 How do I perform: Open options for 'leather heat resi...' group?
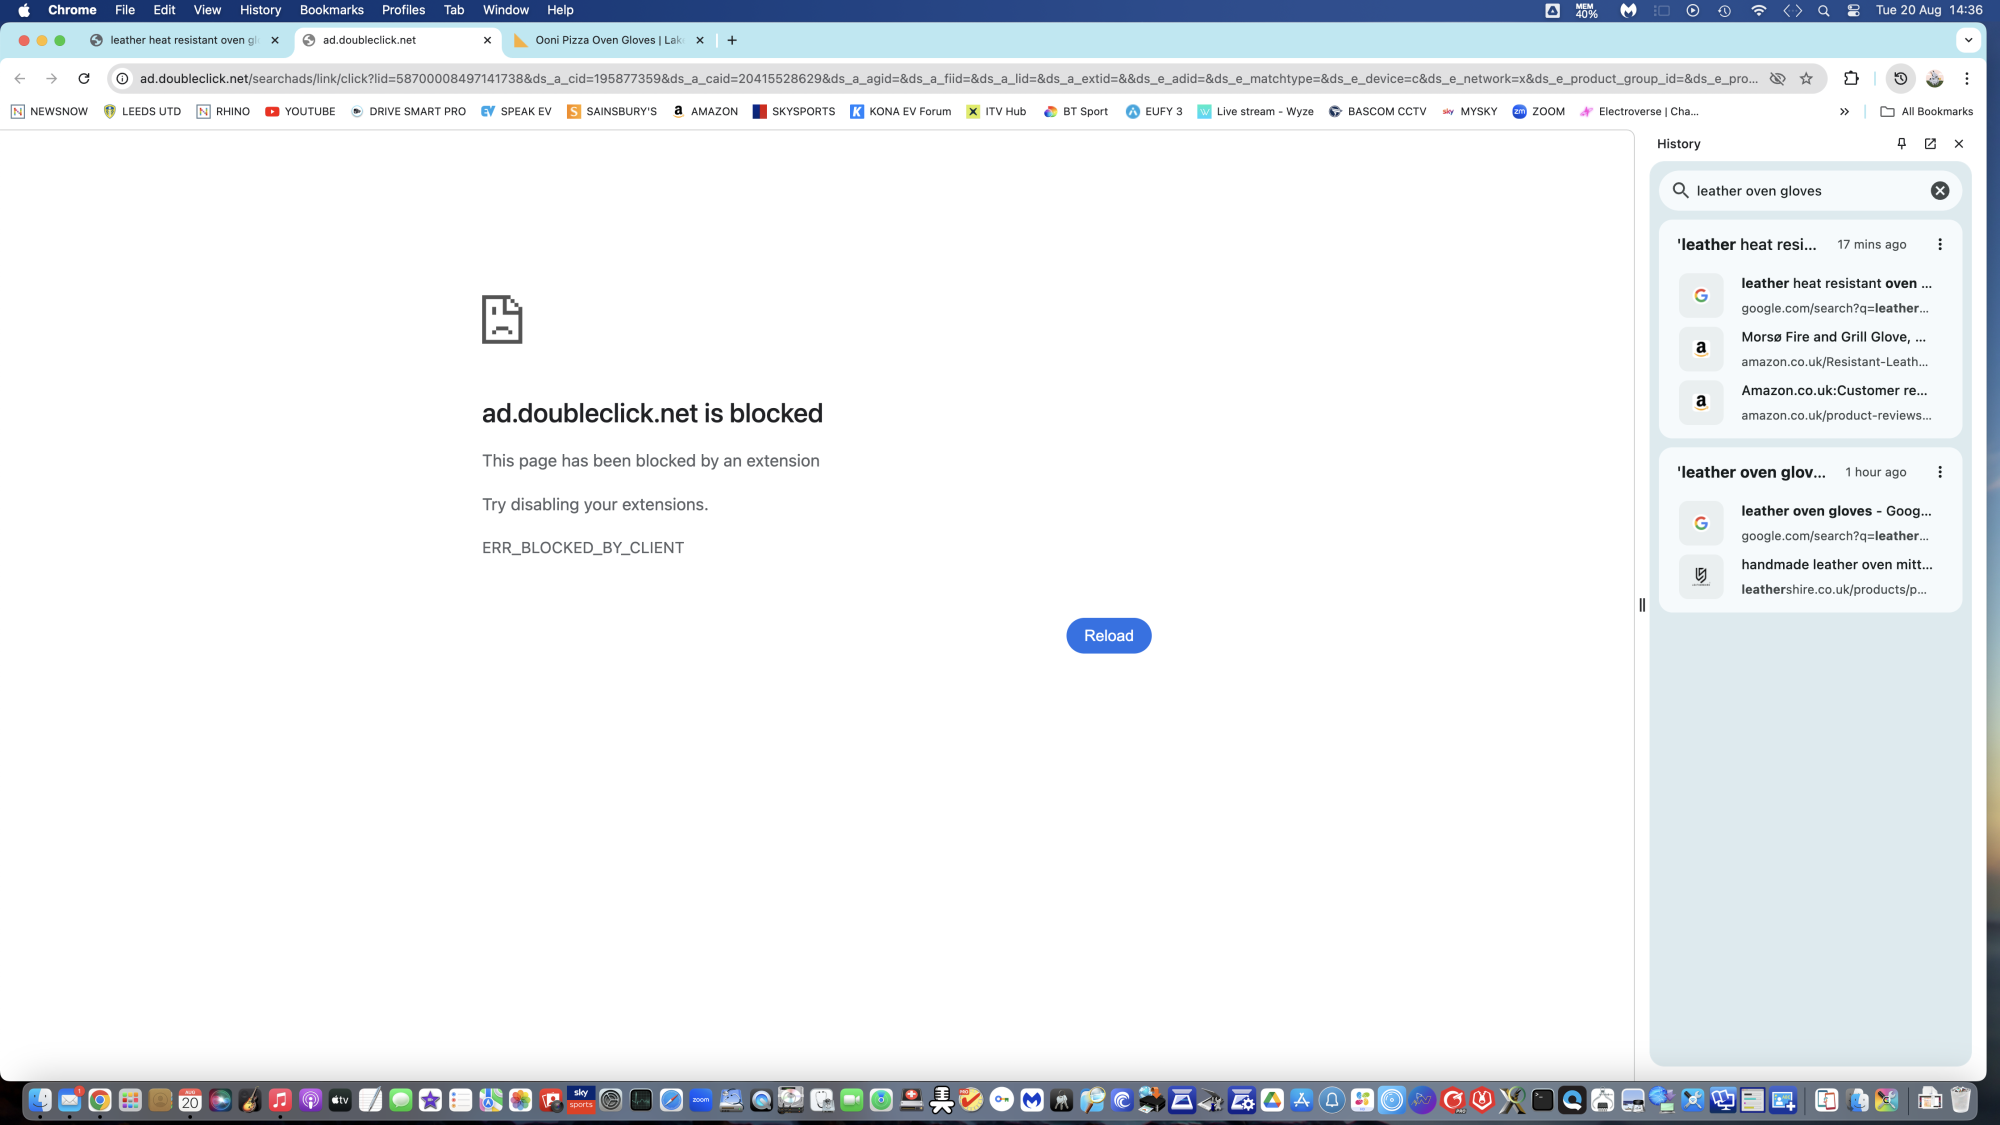coord(1939,244)
